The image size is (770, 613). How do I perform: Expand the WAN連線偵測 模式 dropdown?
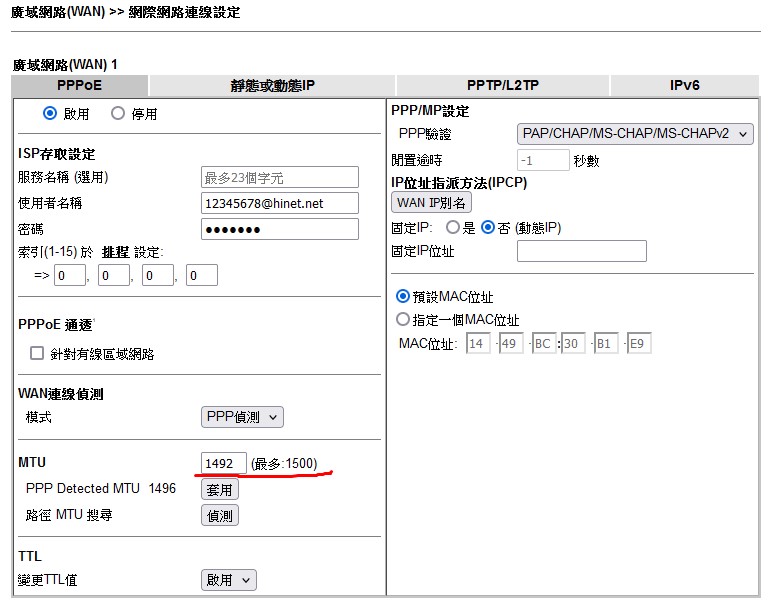coord(242,417)
